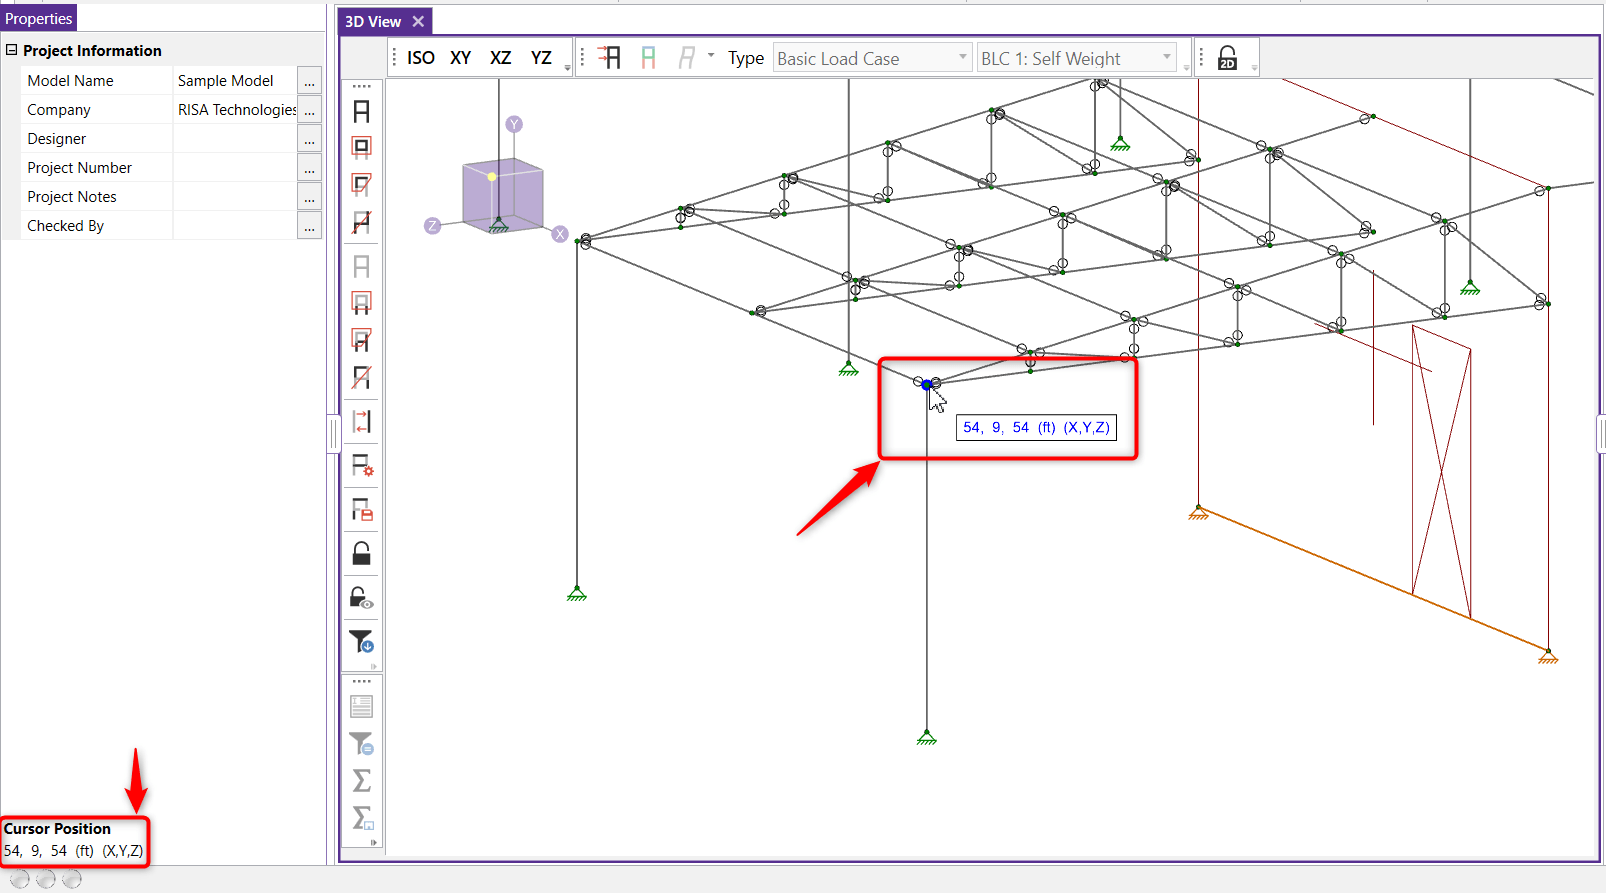Click the purple orientation cube widget
This screenshot has width=1606, height=893.
point(502,194)
